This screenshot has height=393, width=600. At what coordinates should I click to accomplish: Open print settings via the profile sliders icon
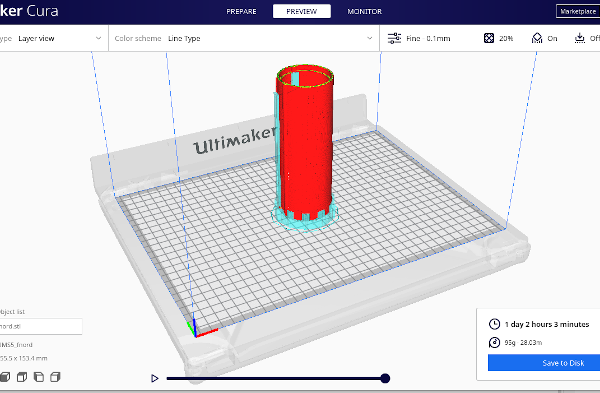click(394, 38)
